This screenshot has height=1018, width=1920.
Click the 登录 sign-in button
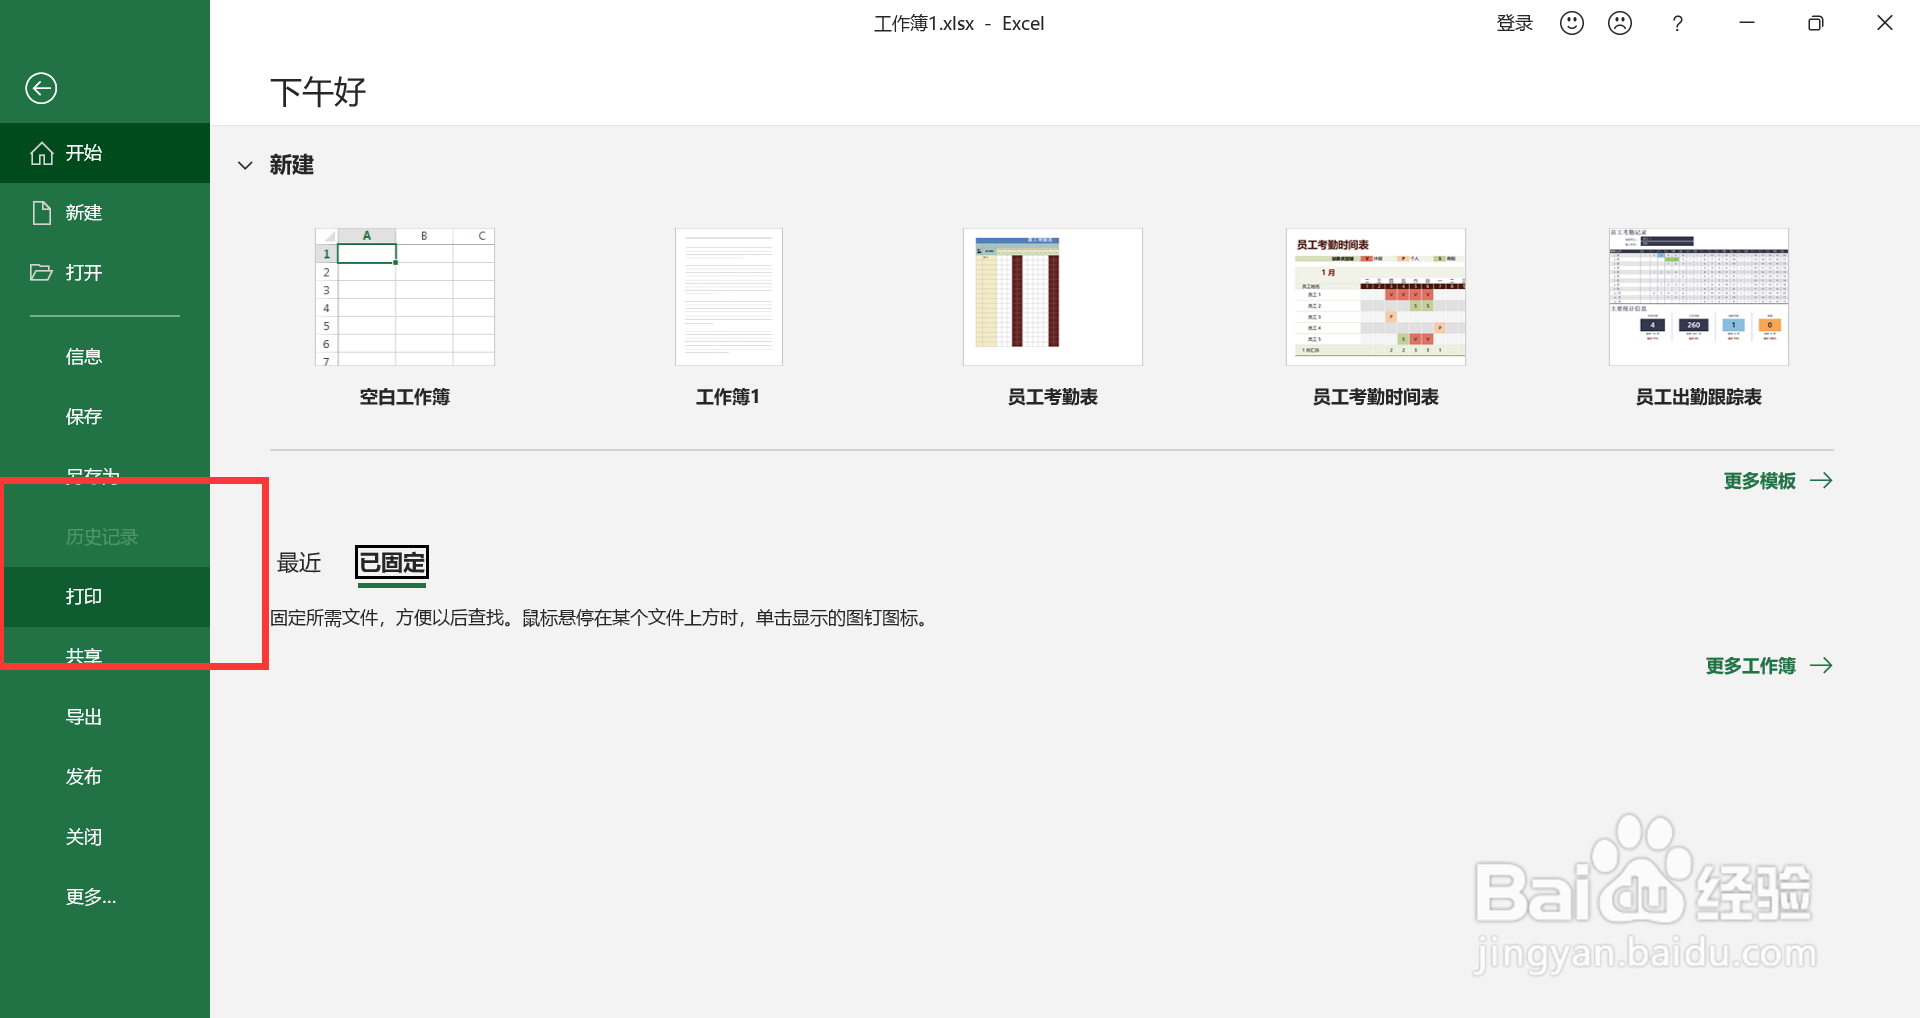click(1514, 22)
